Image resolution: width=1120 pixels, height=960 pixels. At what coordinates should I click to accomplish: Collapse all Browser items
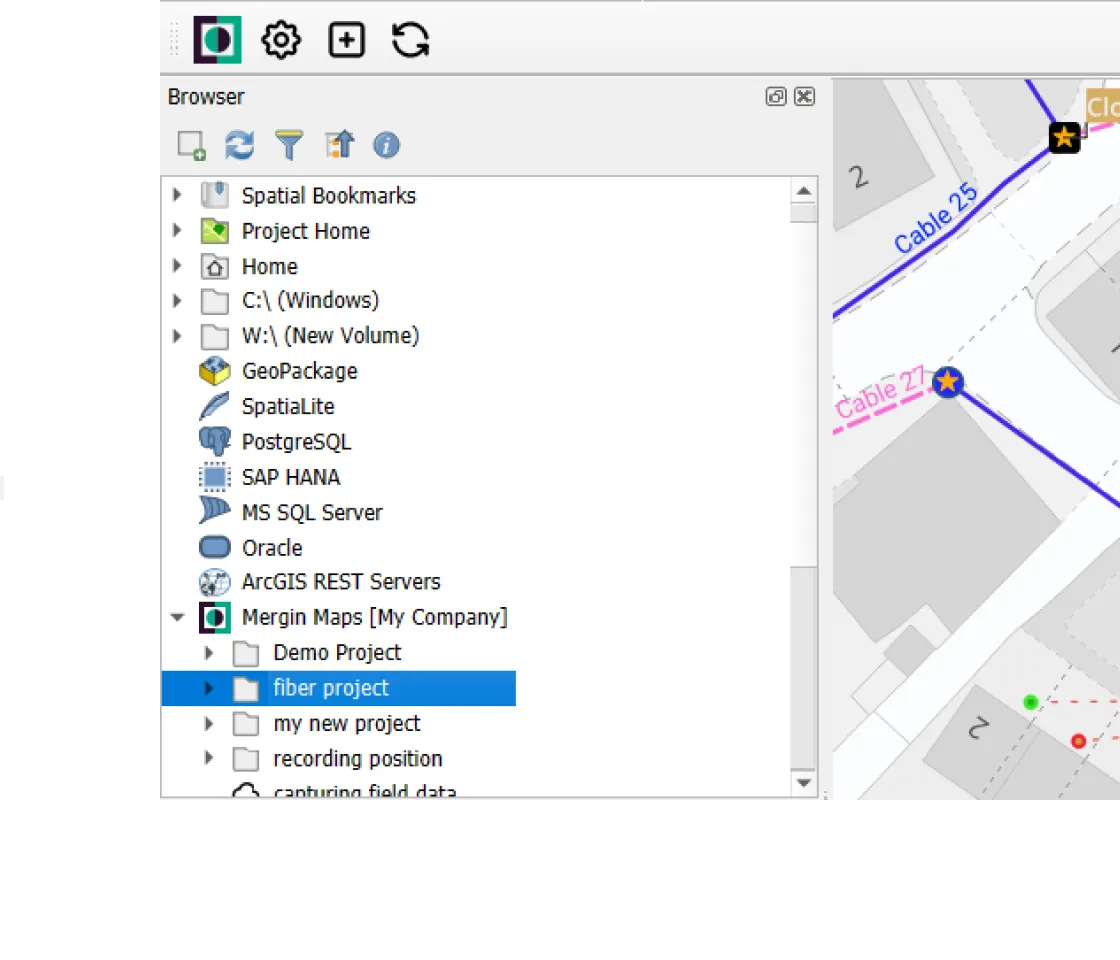pyautogui.click(x=339, y=145)
